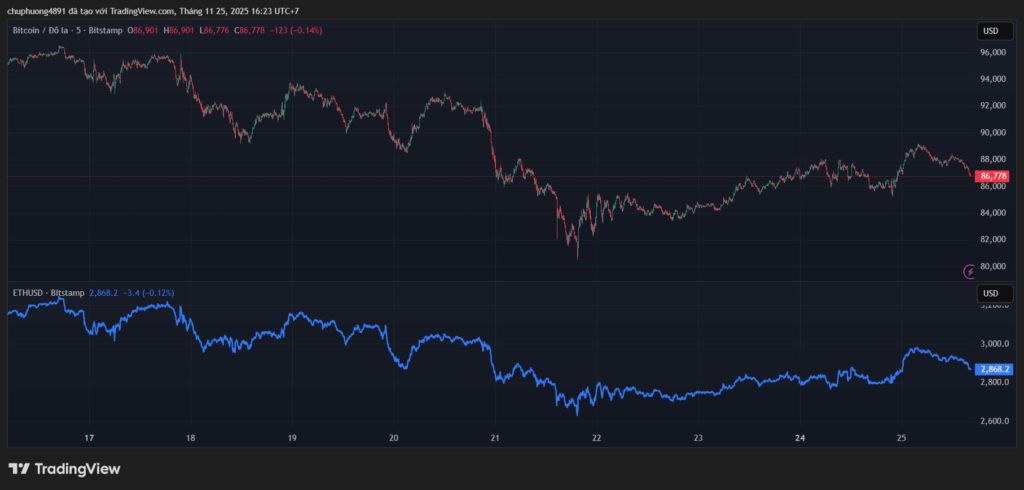Select date 25 on the time axis

pyautogui.click(x=900, y=438)
